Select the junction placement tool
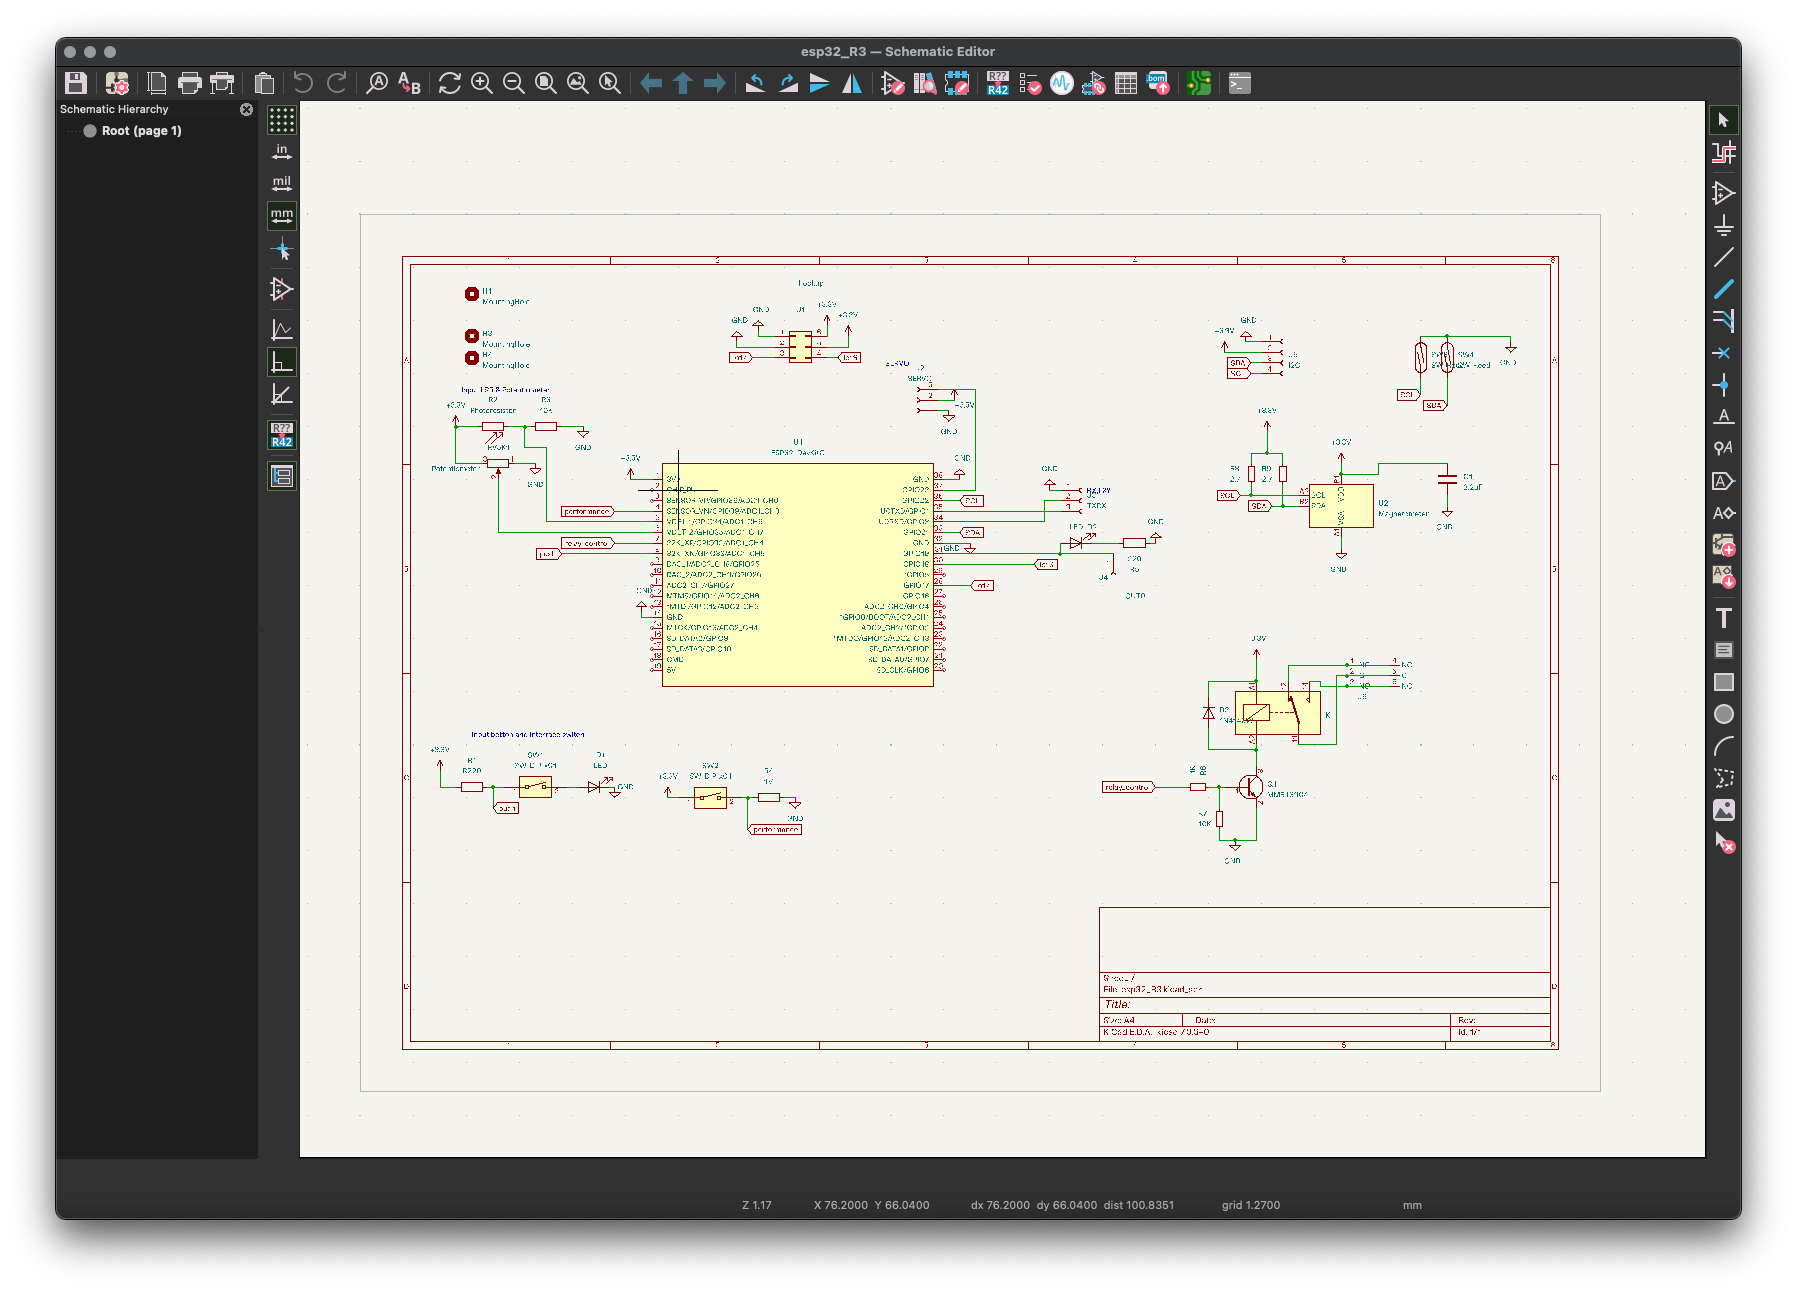Viewport: 1797px width, 1293px height. pyautogui.click(x=1724, y=385)
